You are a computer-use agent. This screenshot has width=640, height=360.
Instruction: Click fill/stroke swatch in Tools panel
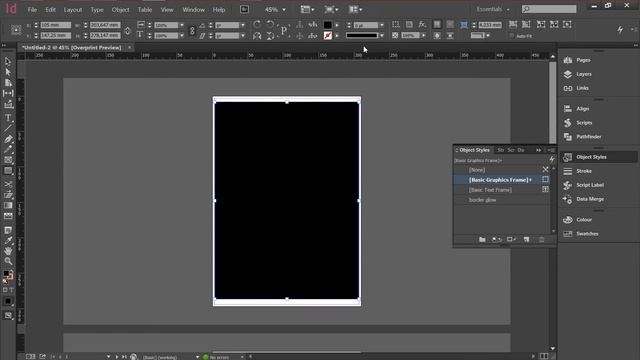click(x=7, y=275)
